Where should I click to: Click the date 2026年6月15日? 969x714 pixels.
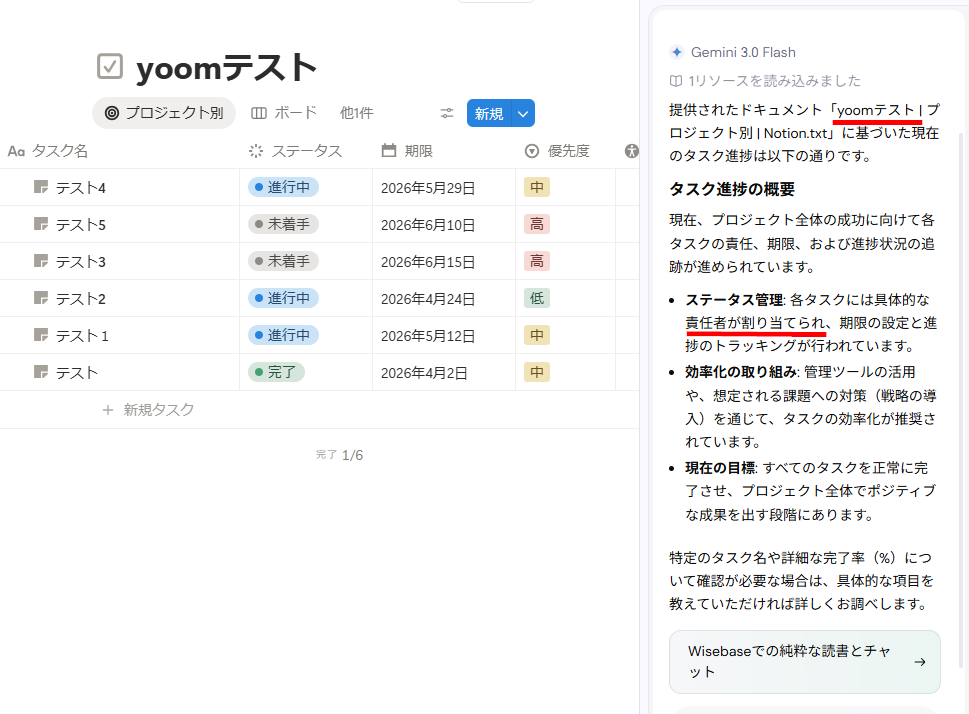pyautogui.click(x=428, y=262)
